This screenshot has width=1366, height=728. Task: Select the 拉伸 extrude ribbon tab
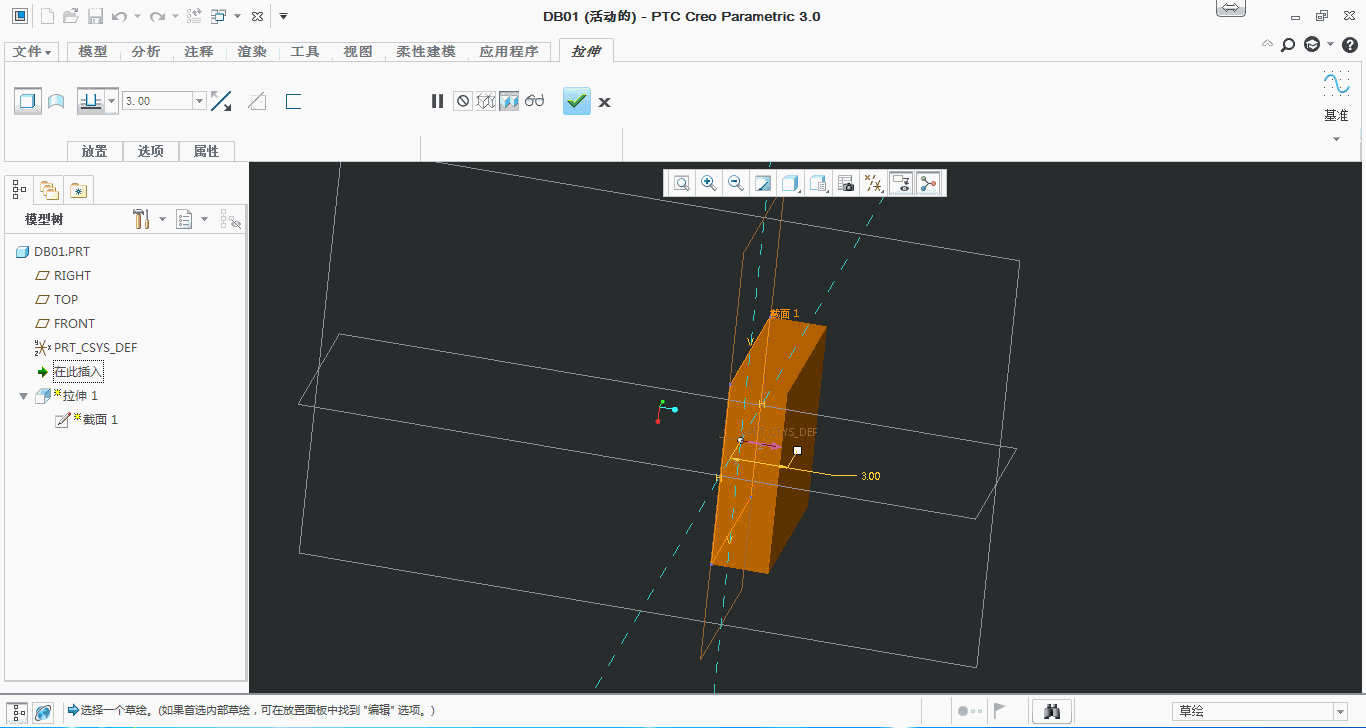click(x=586, y=51)
